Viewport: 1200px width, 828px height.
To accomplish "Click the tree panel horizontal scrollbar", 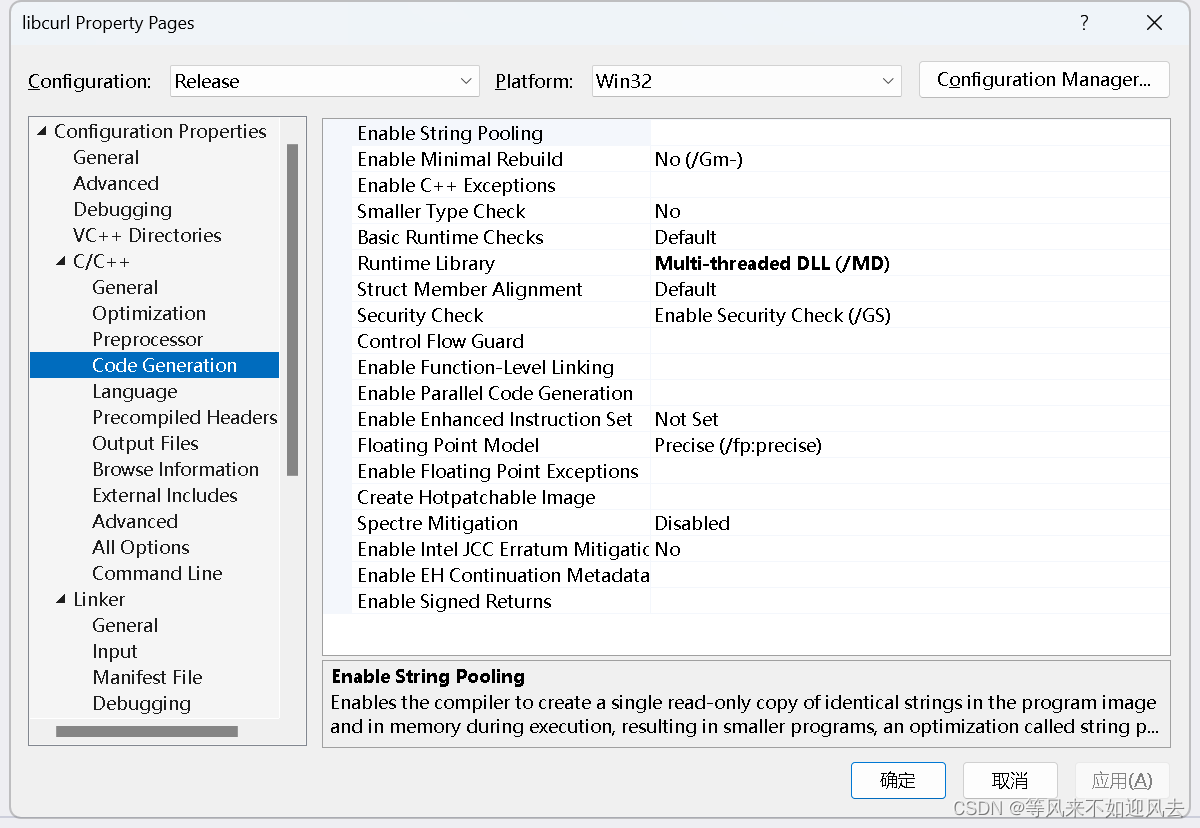I will 147,731.
